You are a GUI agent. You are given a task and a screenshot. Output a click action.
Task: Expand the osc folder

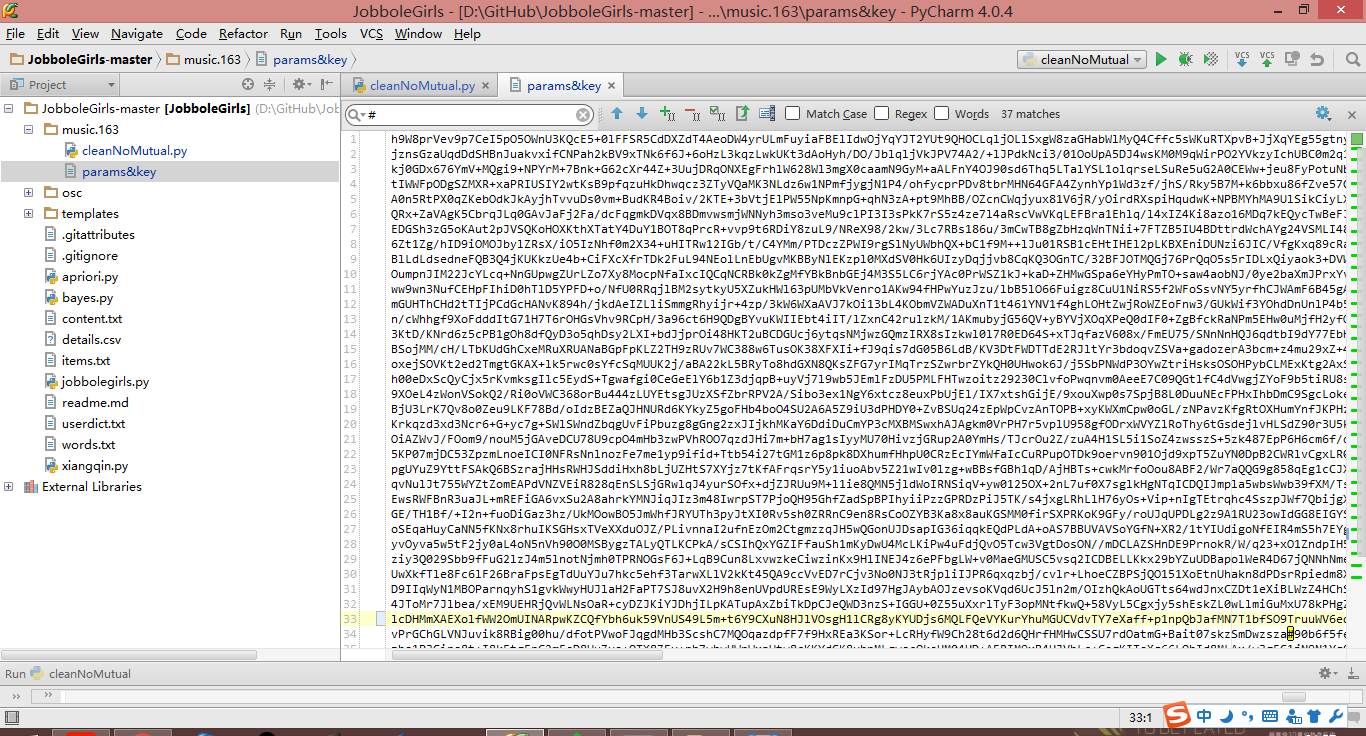(x=30, y=192)
